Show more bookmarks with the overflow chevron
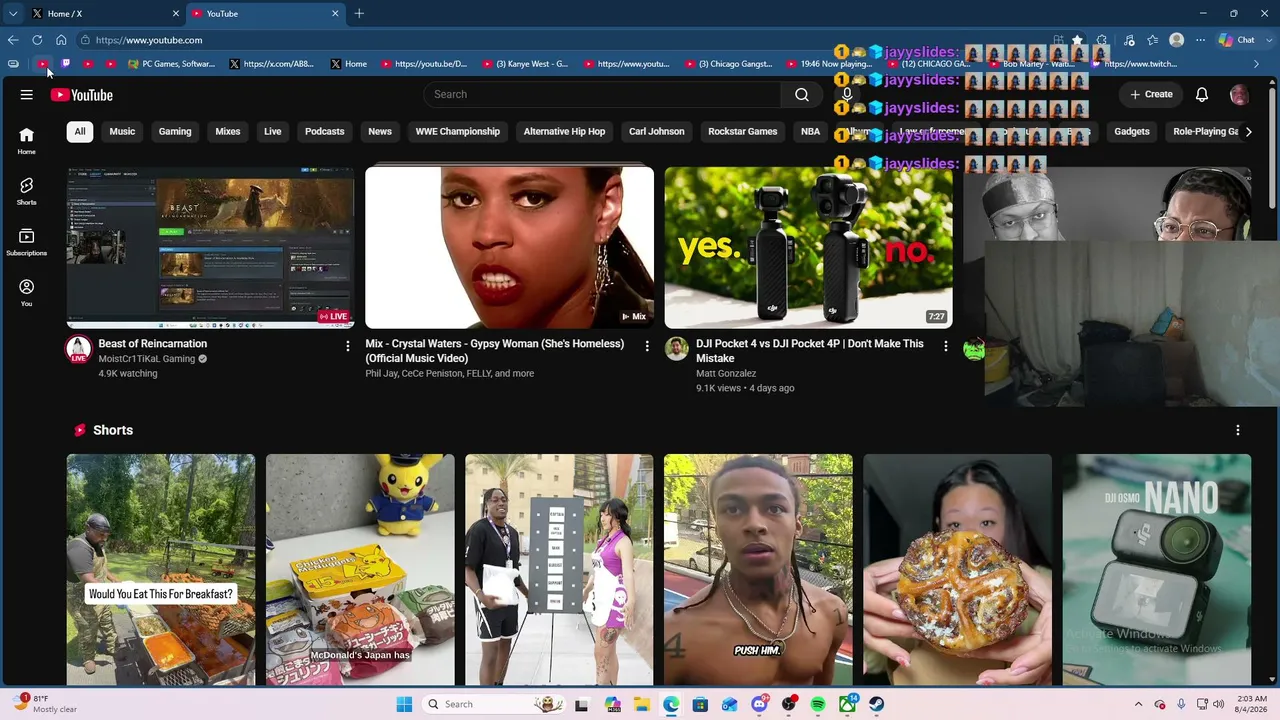The width and height of the screenshot is (1280, 720). click(x=1257, y=64)
